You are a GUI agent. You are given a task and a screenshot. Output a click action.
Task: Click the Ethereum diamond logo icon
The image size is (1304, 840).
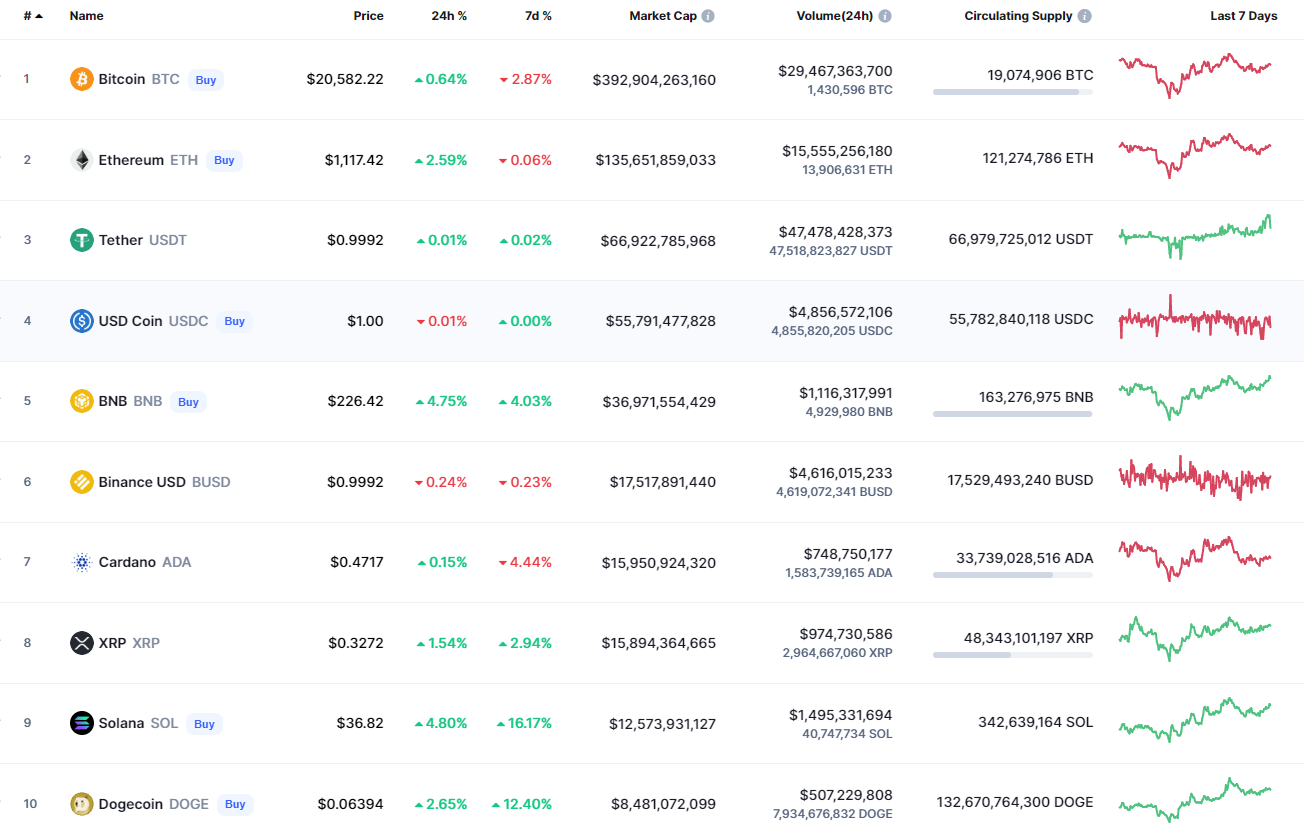pyautogui.click(x=82, y=160)
